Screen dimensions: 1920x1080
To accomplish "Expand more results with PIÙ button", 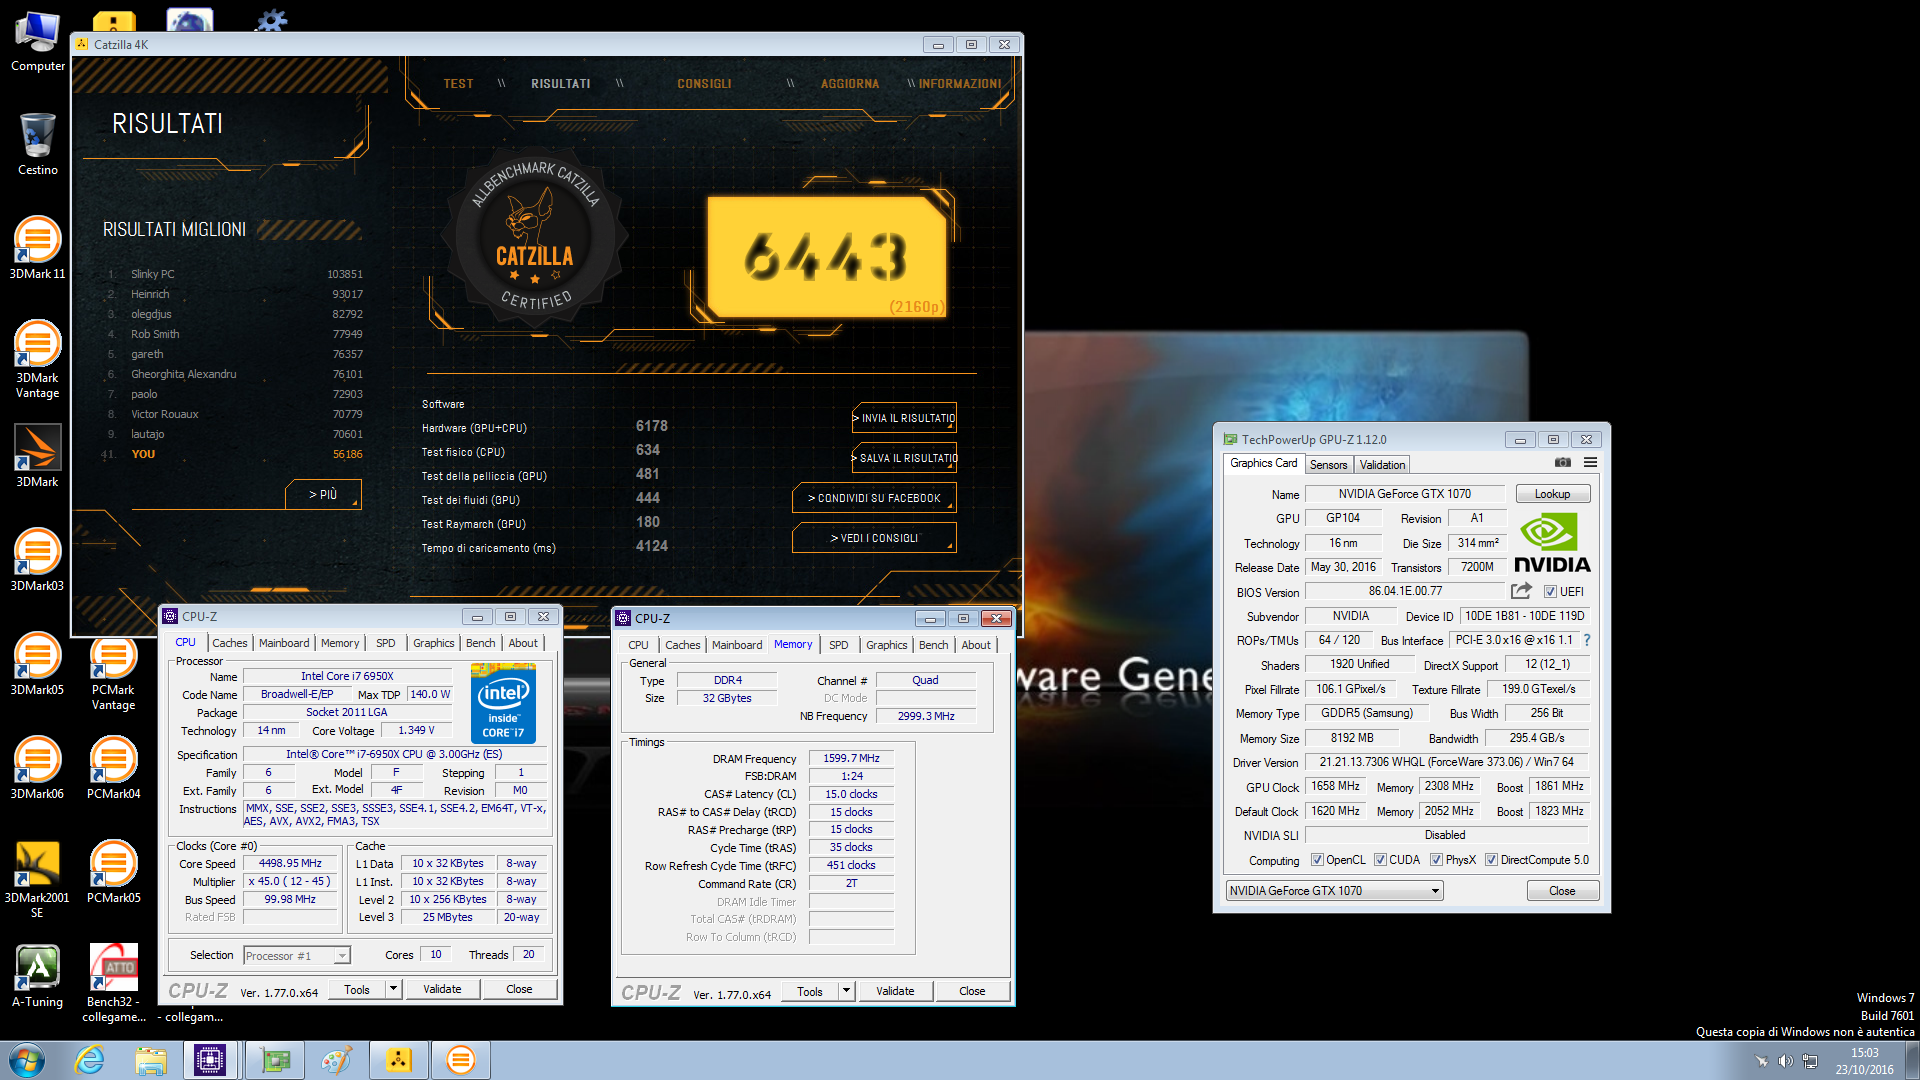I will [x=323, y=494].
